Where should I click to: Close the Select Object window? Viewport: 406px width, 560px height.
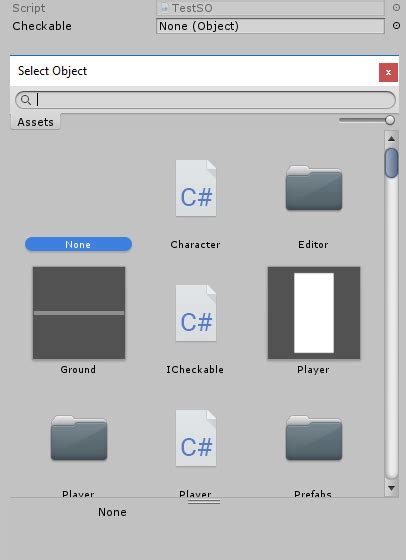click(x=389, y=72)
